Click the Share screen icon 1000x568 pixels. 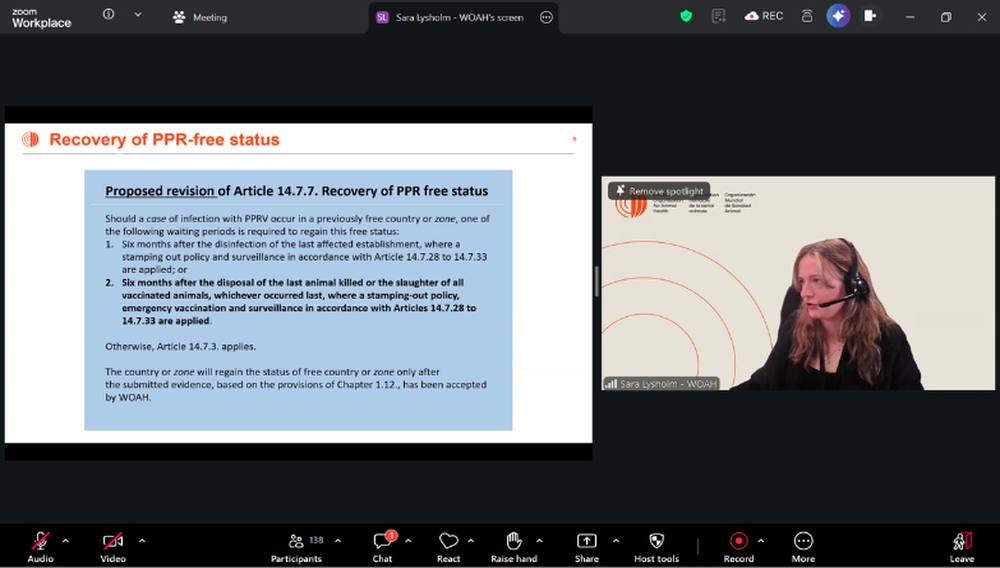(586, 545)
